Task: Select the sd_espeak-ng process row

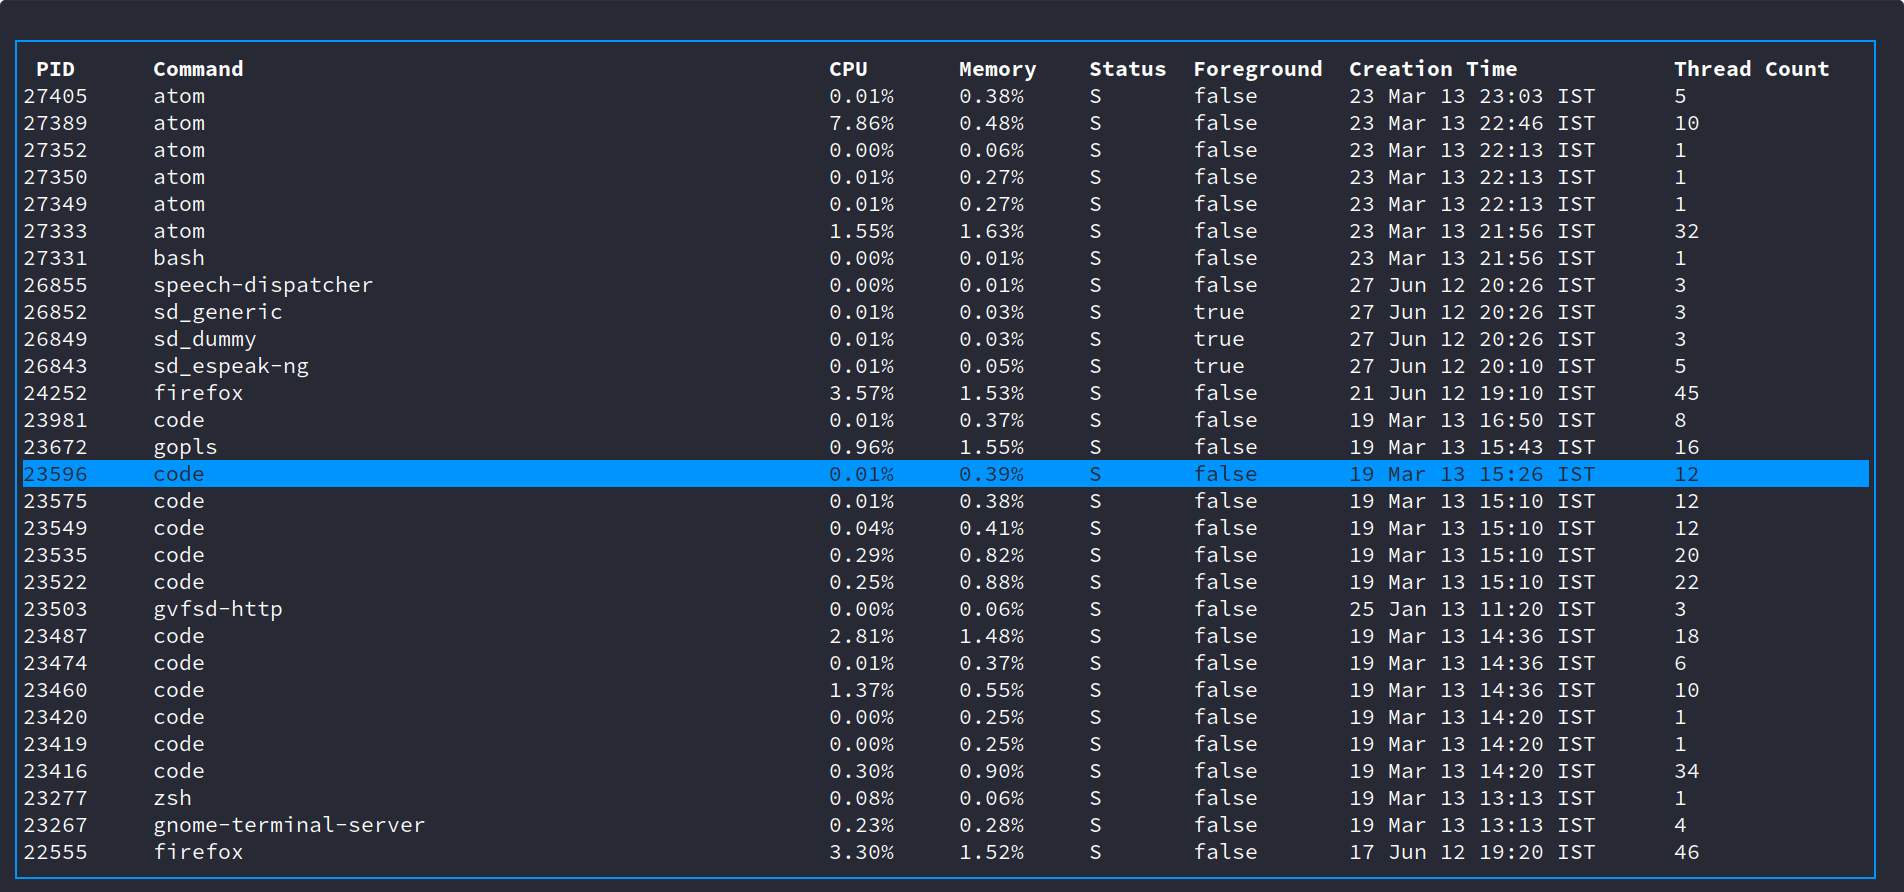Action: 946,366
